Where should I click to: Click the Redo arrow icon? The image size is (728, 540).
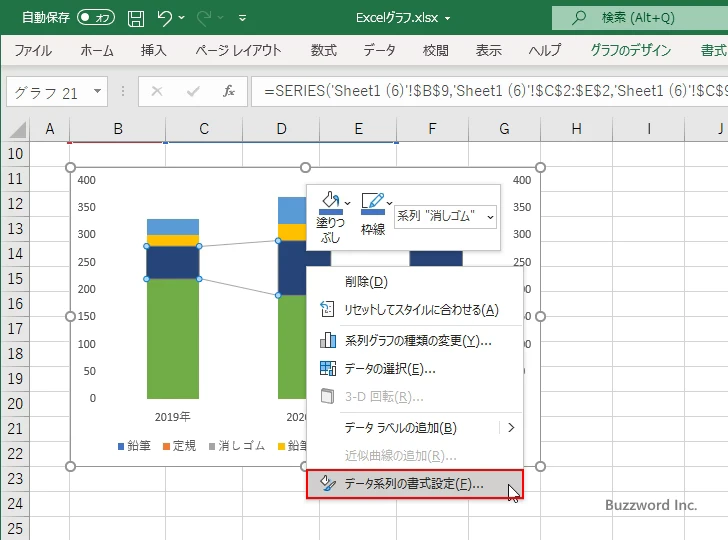204,18
